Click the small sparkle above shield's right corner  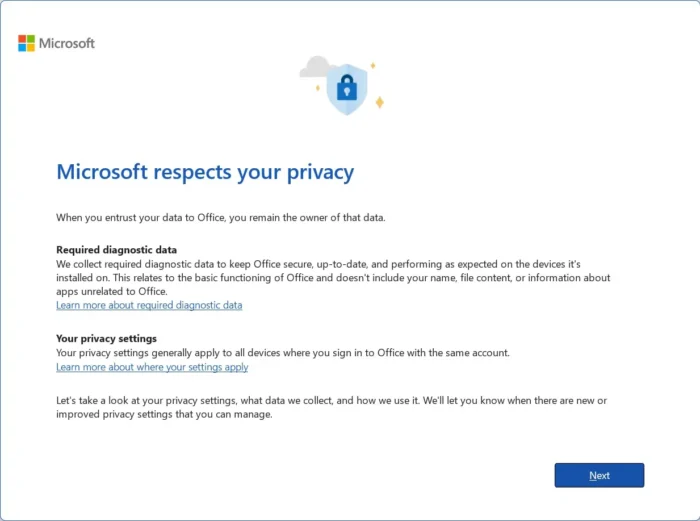click(373, 65)
